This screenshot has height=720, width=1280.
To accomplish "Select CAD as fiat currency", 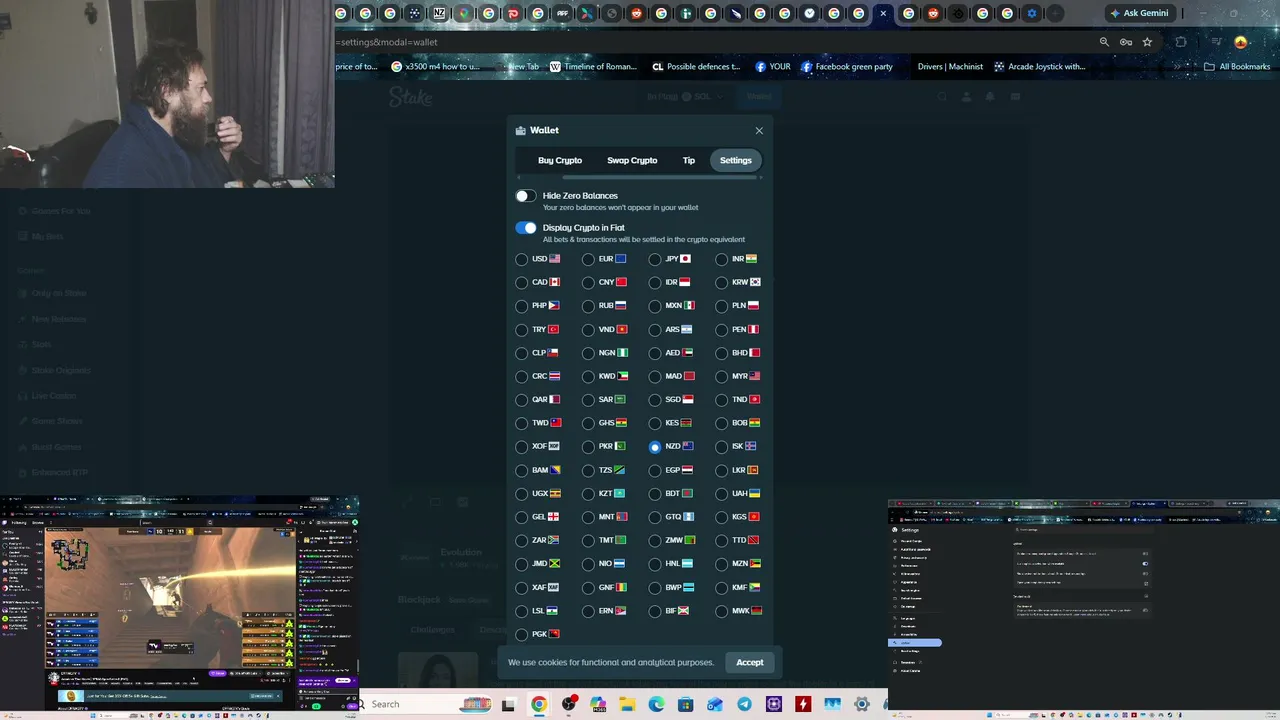I will tap(522, 283).
